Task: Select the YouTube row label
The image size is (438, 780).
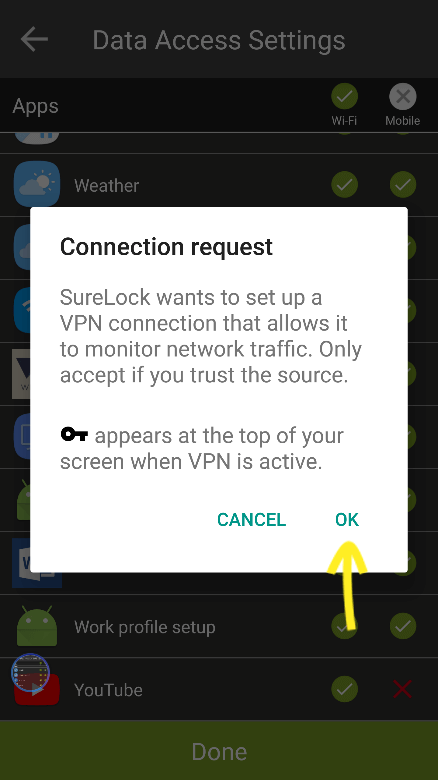Action: tap(108, 690)
